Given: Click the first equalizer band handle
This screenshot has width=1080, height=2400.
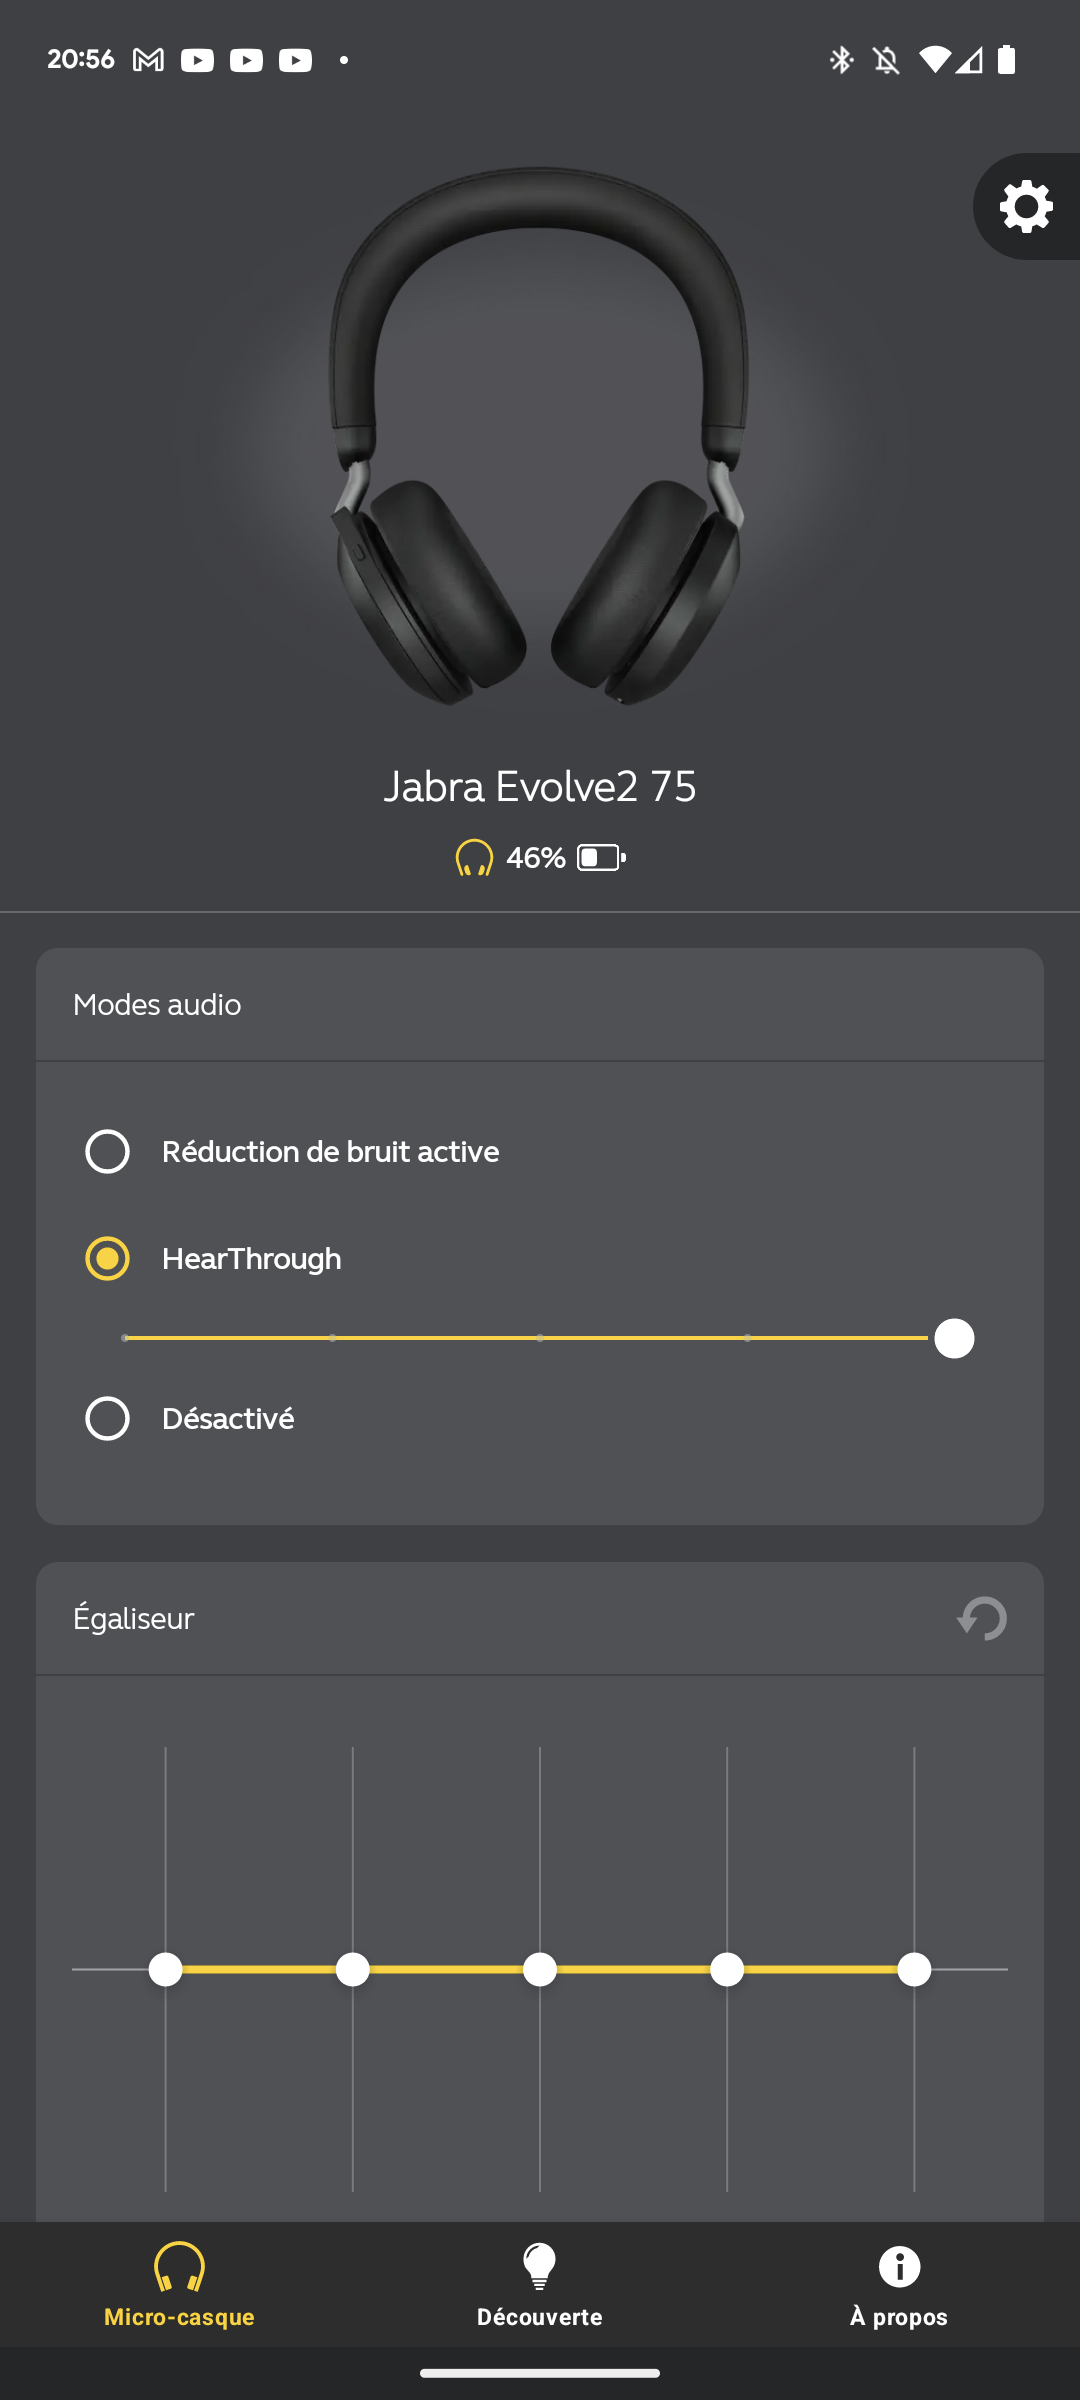Looking at the screenshot, I should coord(165,1969).
